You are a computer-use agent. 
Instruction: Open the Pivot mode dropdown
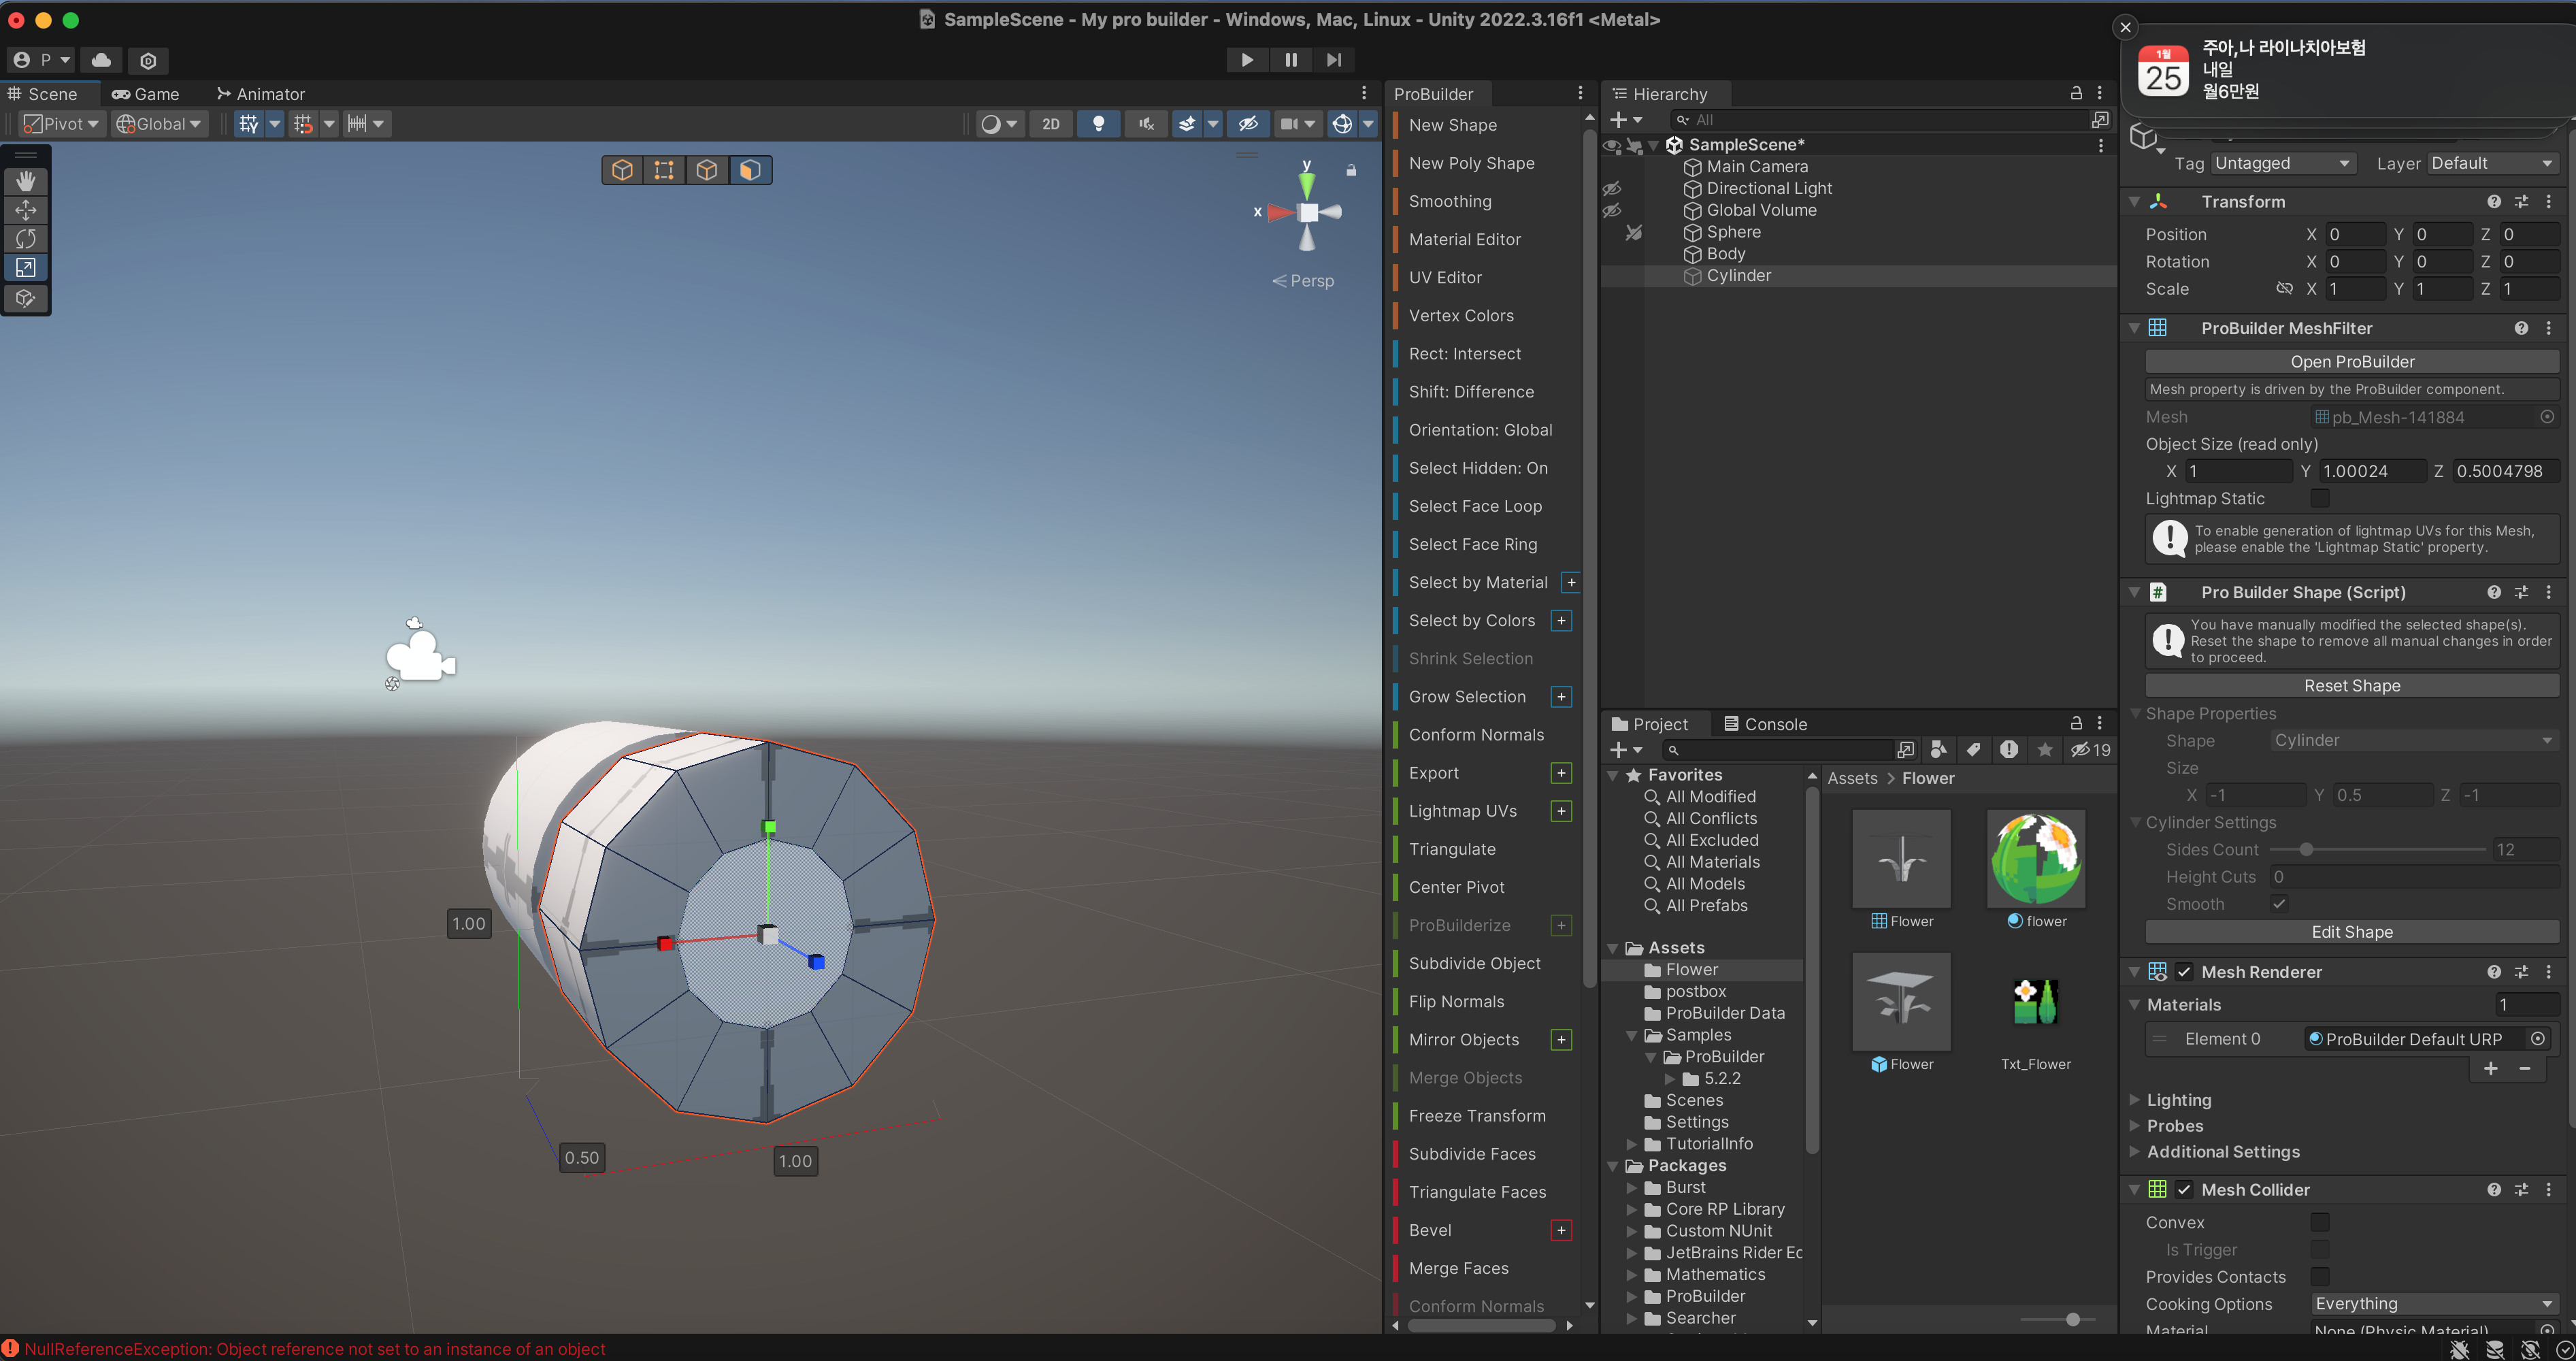coord(63,123)
